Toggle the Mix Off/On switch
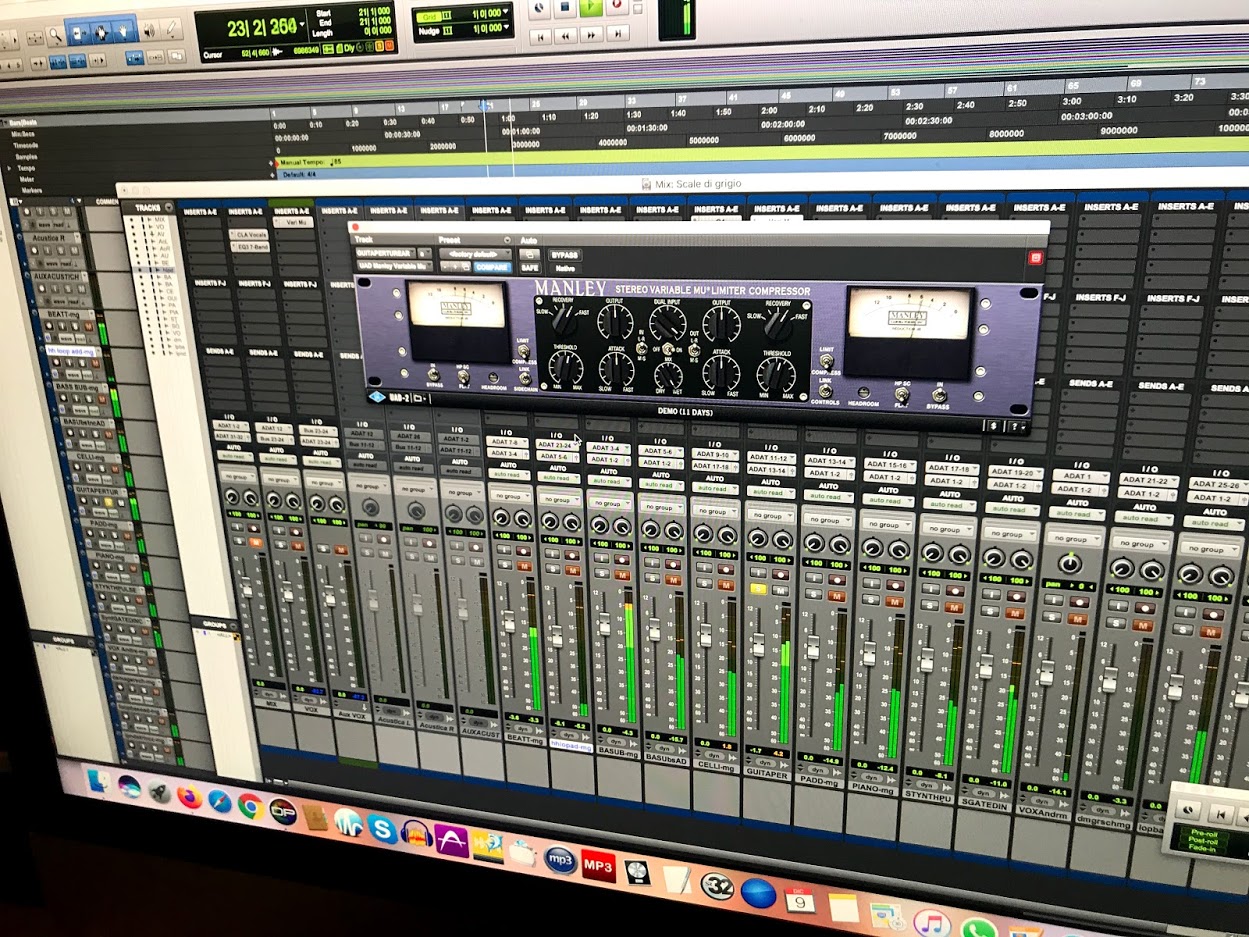This screenshot has width=1249, height=937. [x=669, y=349]
